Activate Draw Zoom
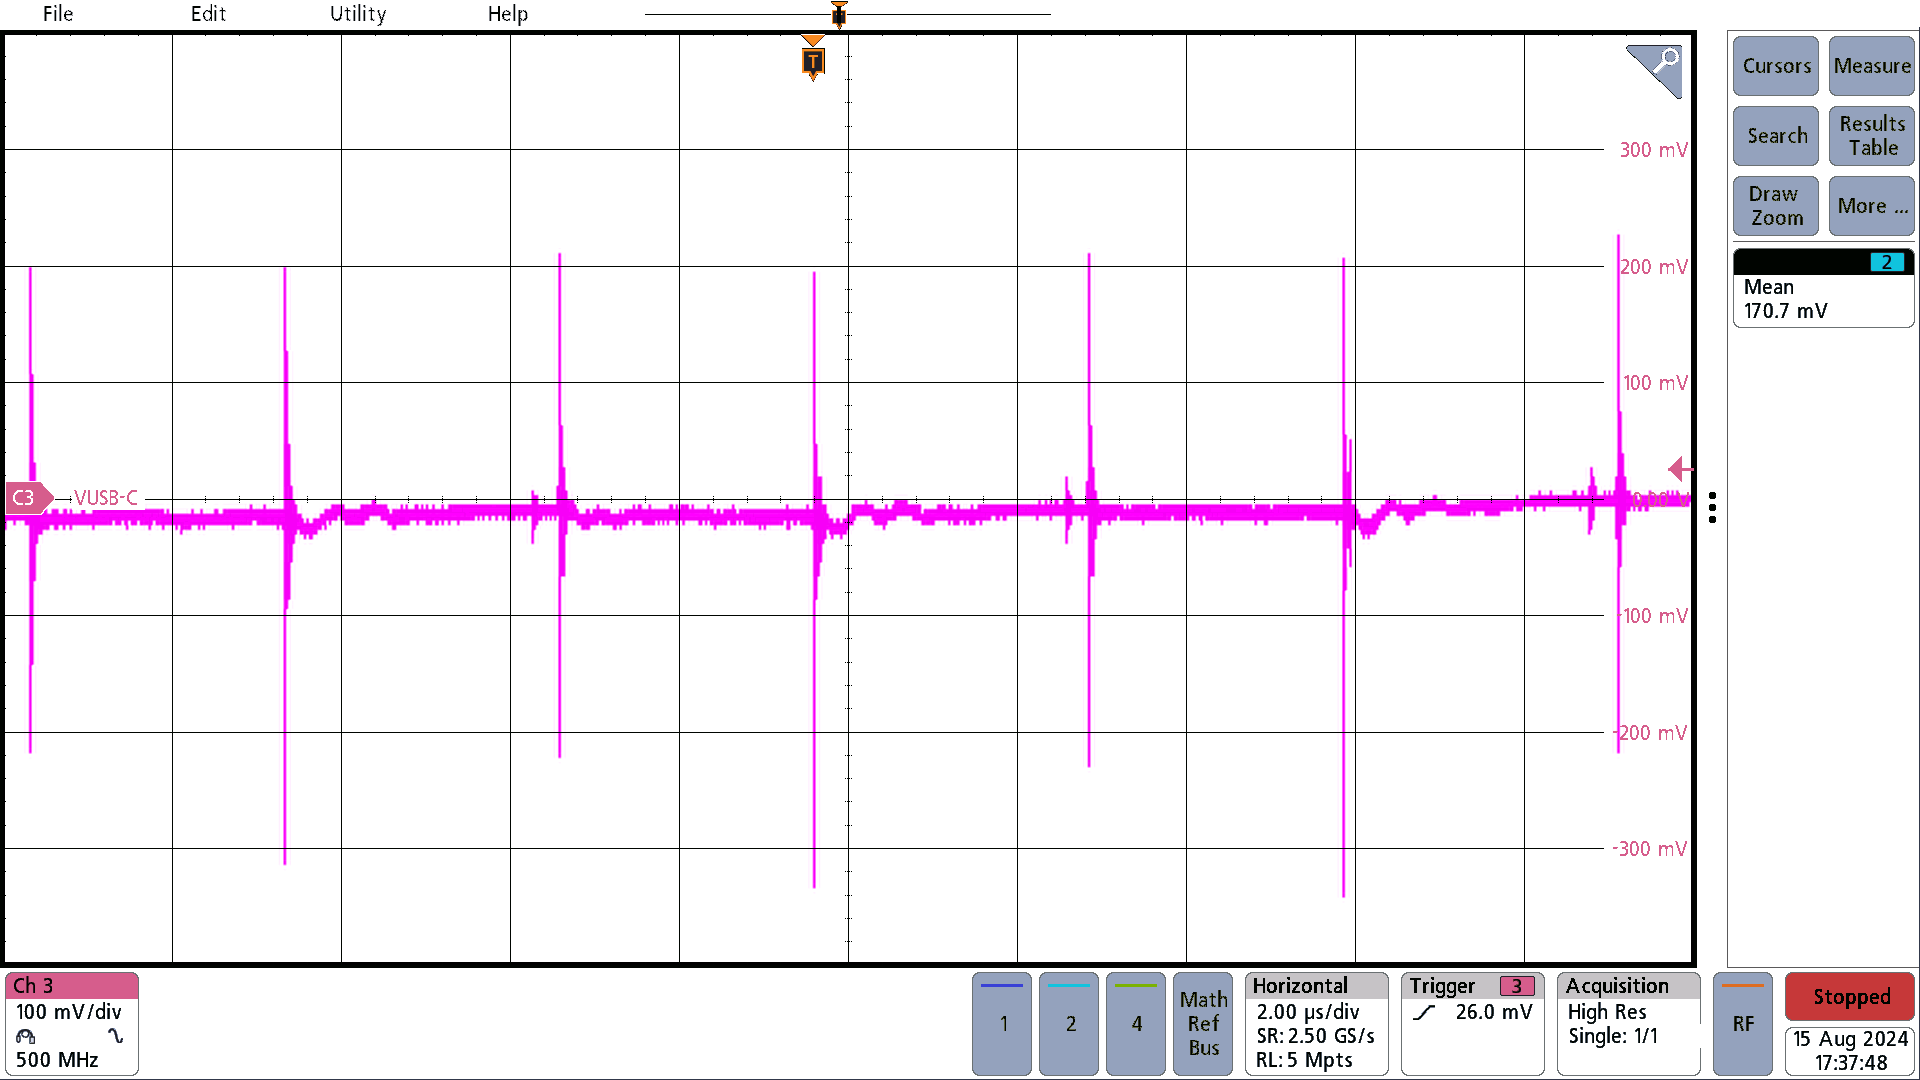The height and width of the screenshot is (1080, 1920). pyautogui.click(x=1776, y=206)
